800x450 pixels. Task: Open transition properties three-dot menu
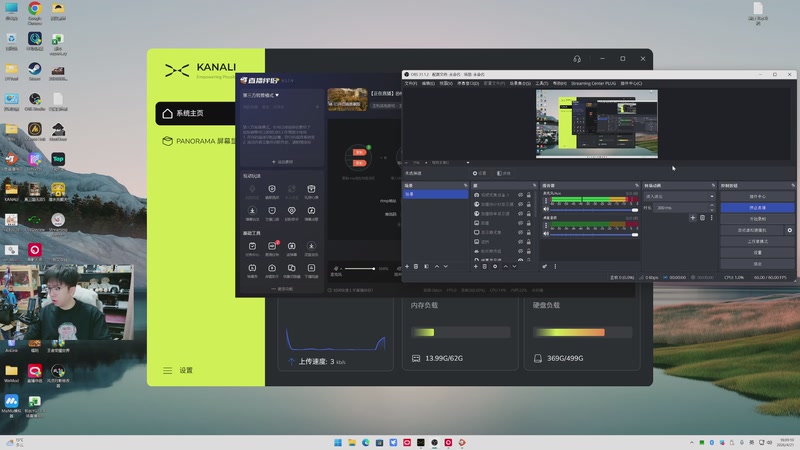pyautogui.click(x=712, y=218)
